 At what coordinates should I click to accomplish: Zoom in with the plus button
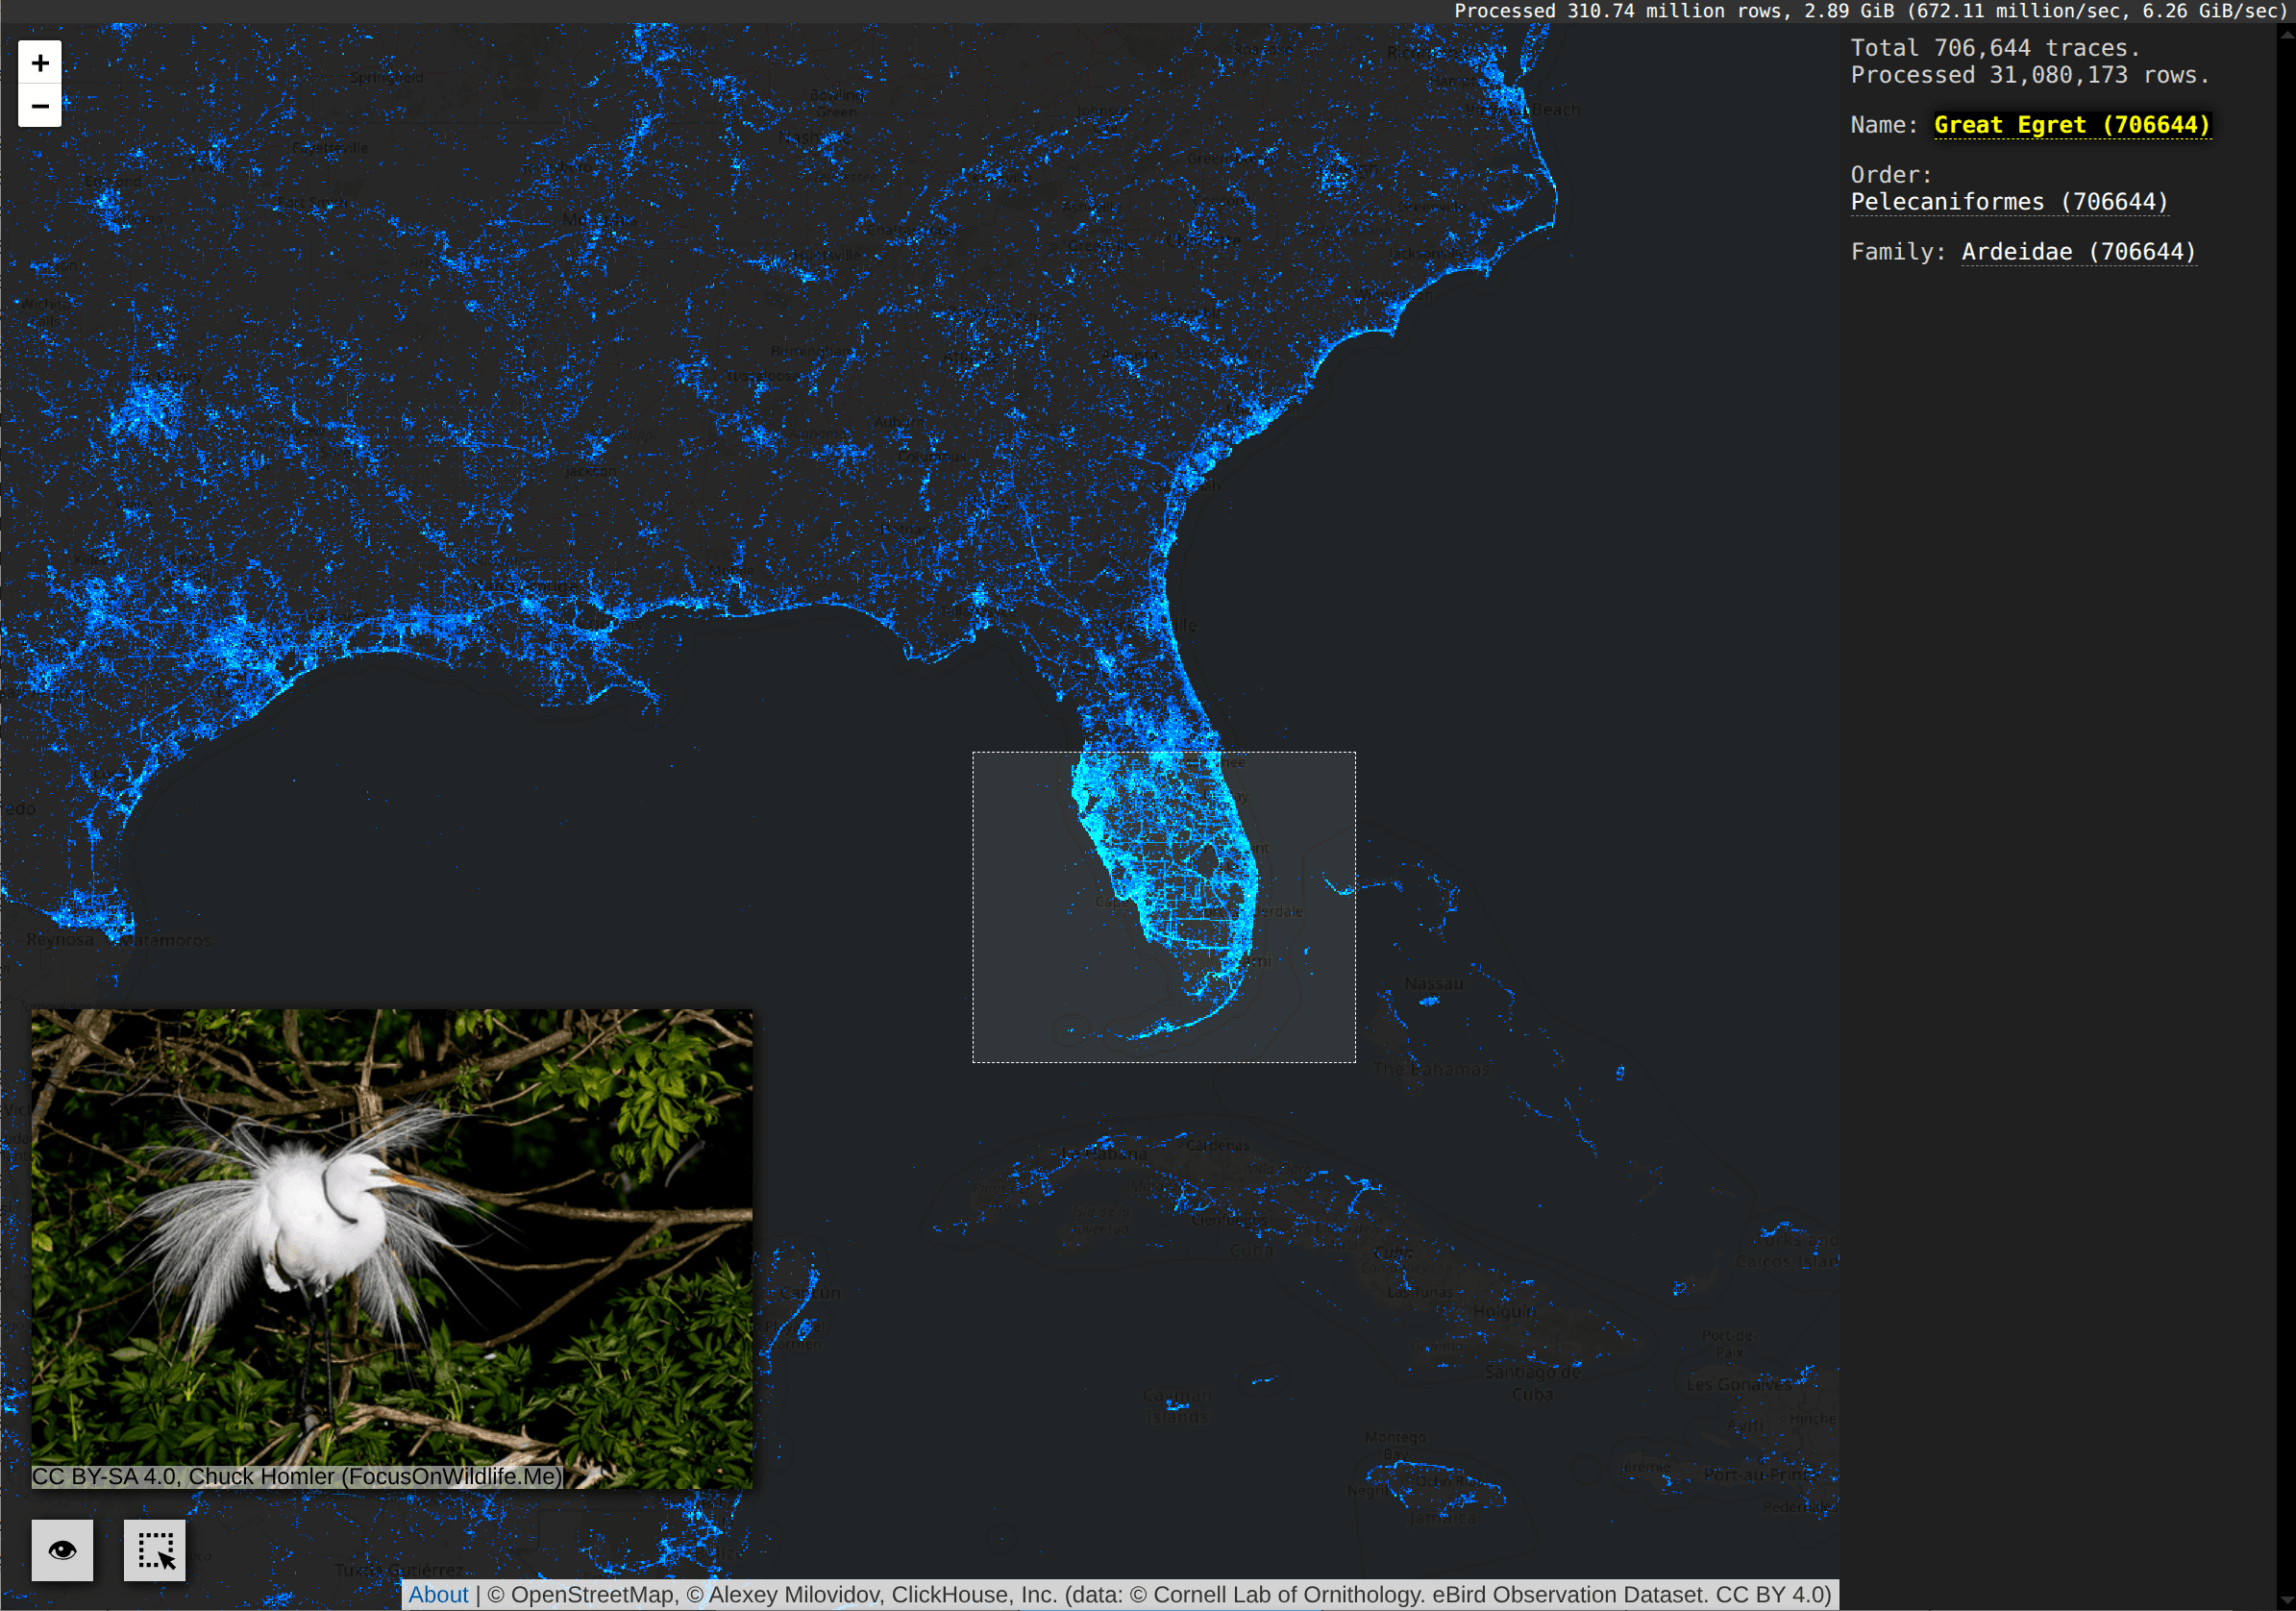(40, 63)
